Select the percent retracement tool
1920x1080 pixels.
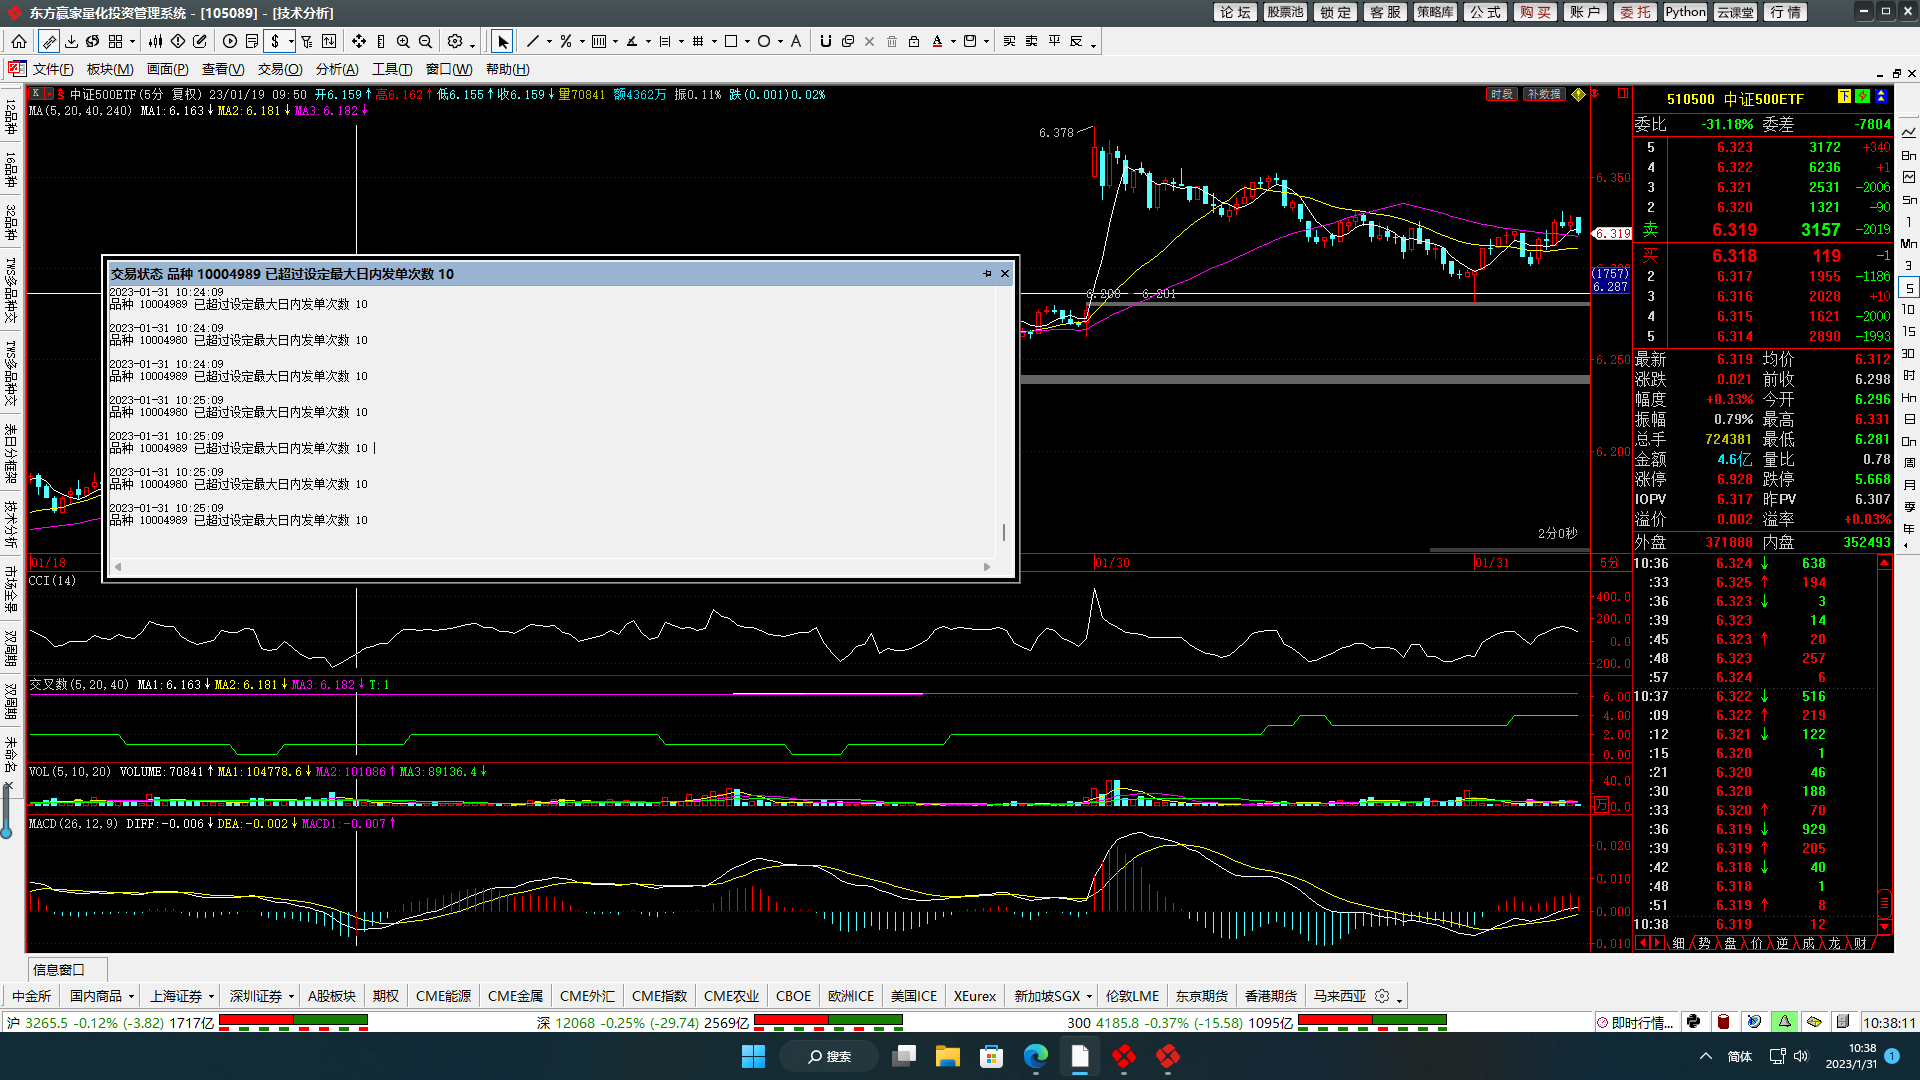tap(566, 41)
